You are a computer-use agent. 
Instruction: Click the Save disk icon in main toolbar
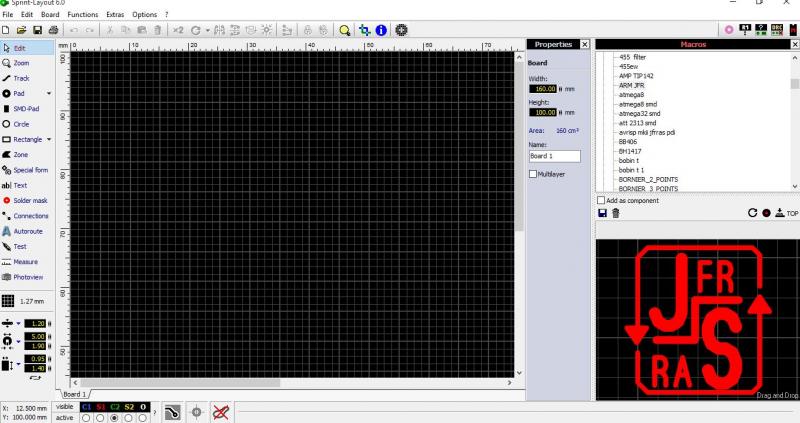coord(37,30)
